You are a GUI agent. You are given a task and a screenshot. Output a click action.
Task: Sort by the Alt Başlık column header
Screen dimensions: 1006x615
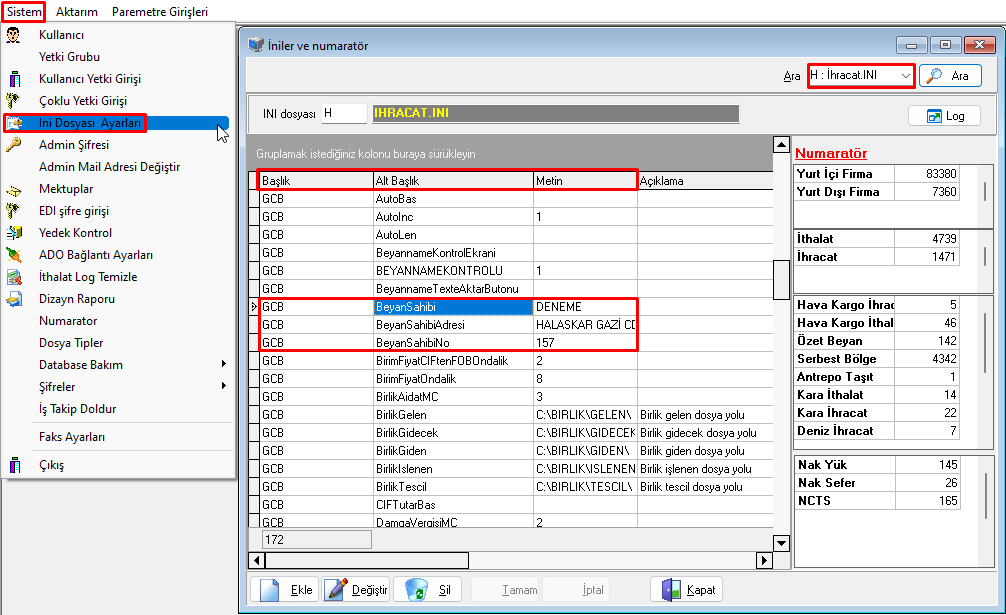(453, 181)
